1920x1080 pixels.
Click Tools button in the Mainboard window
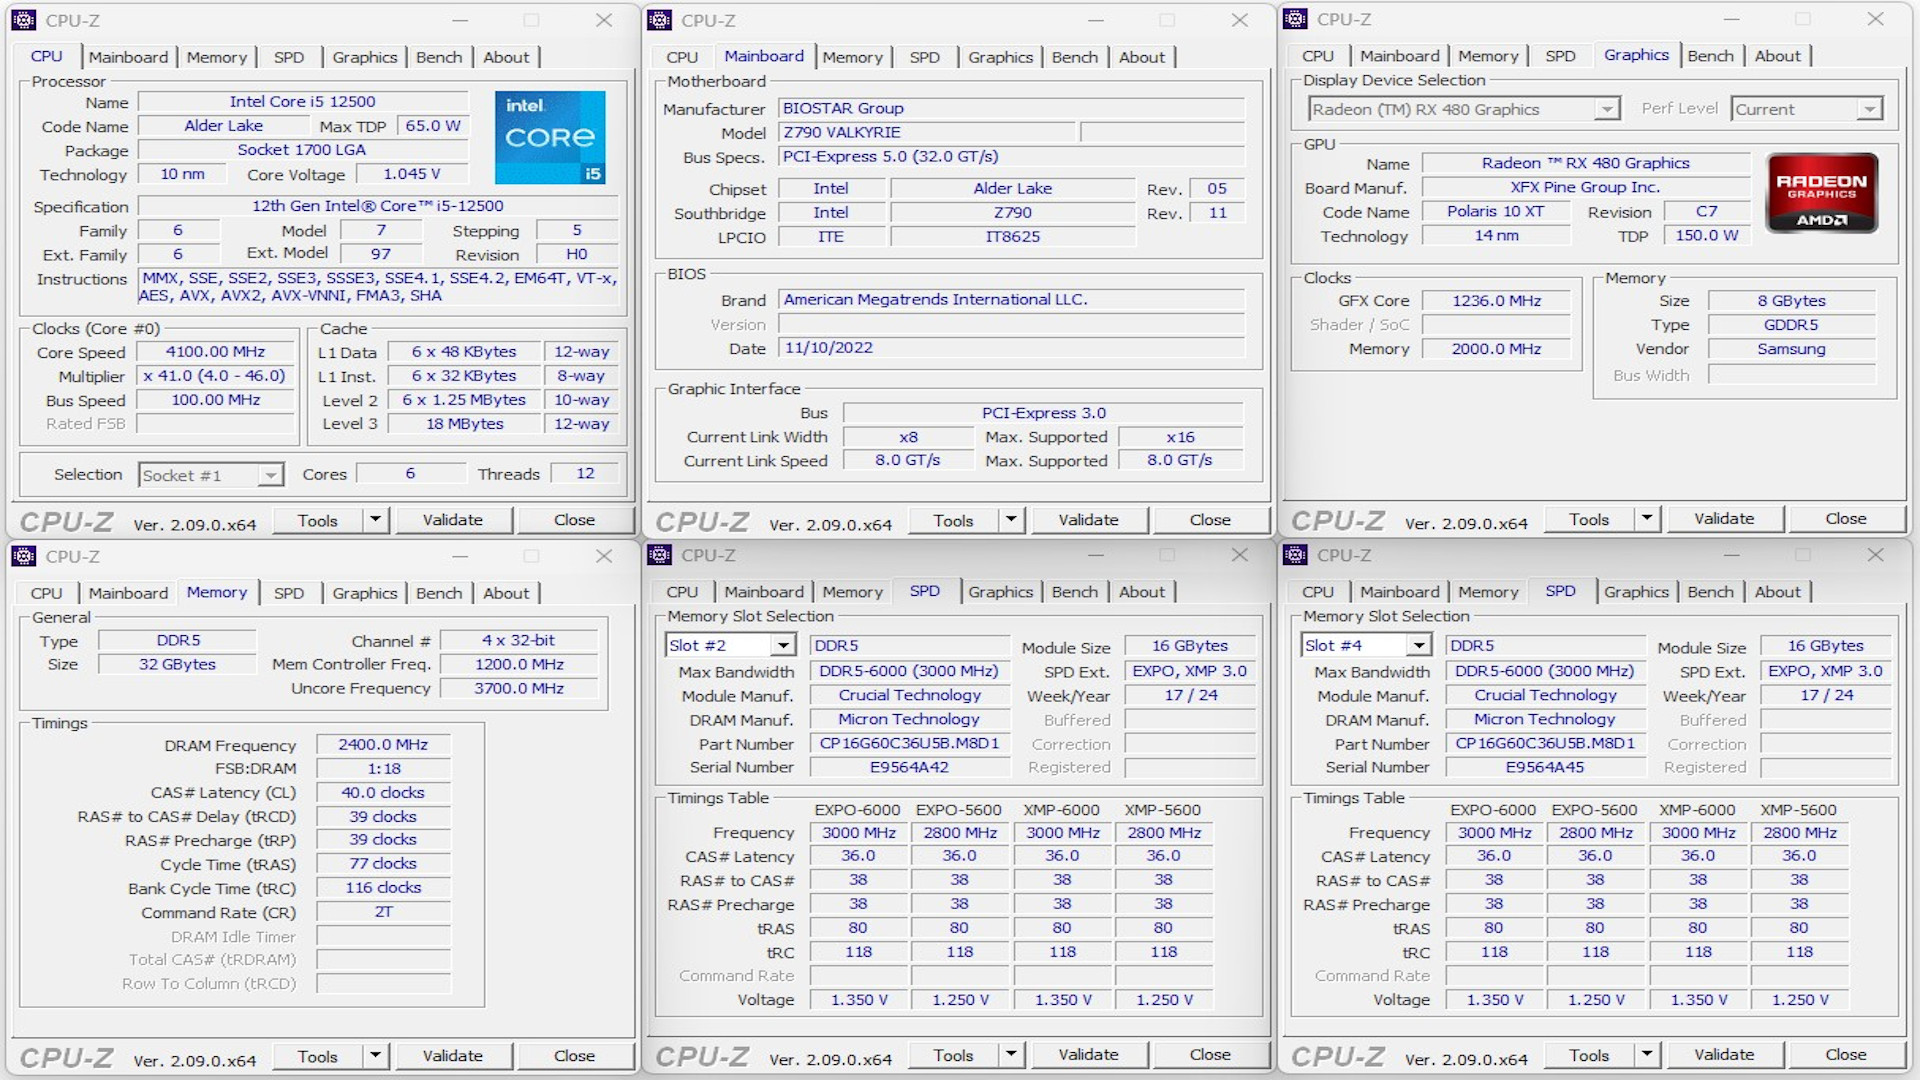953,520
